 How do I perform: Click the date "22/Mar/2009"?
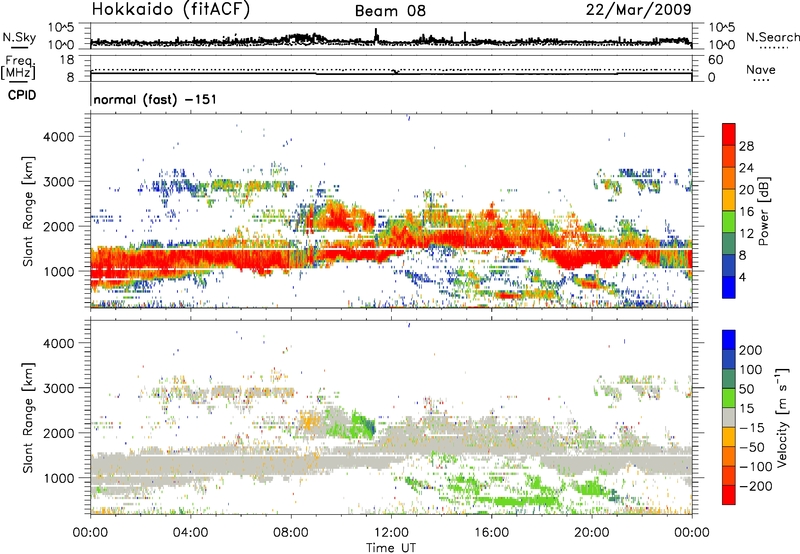[639, 10]
